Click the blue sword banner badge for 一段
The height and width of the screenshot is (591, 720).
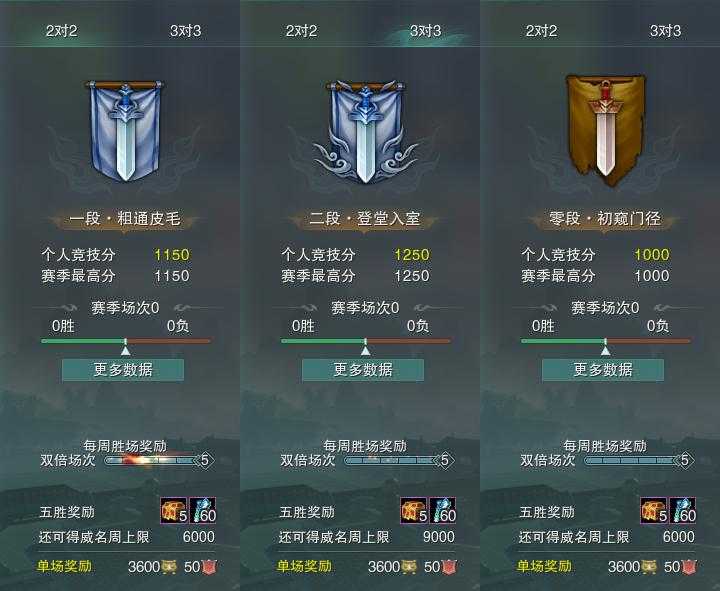[x=125, y=131]
